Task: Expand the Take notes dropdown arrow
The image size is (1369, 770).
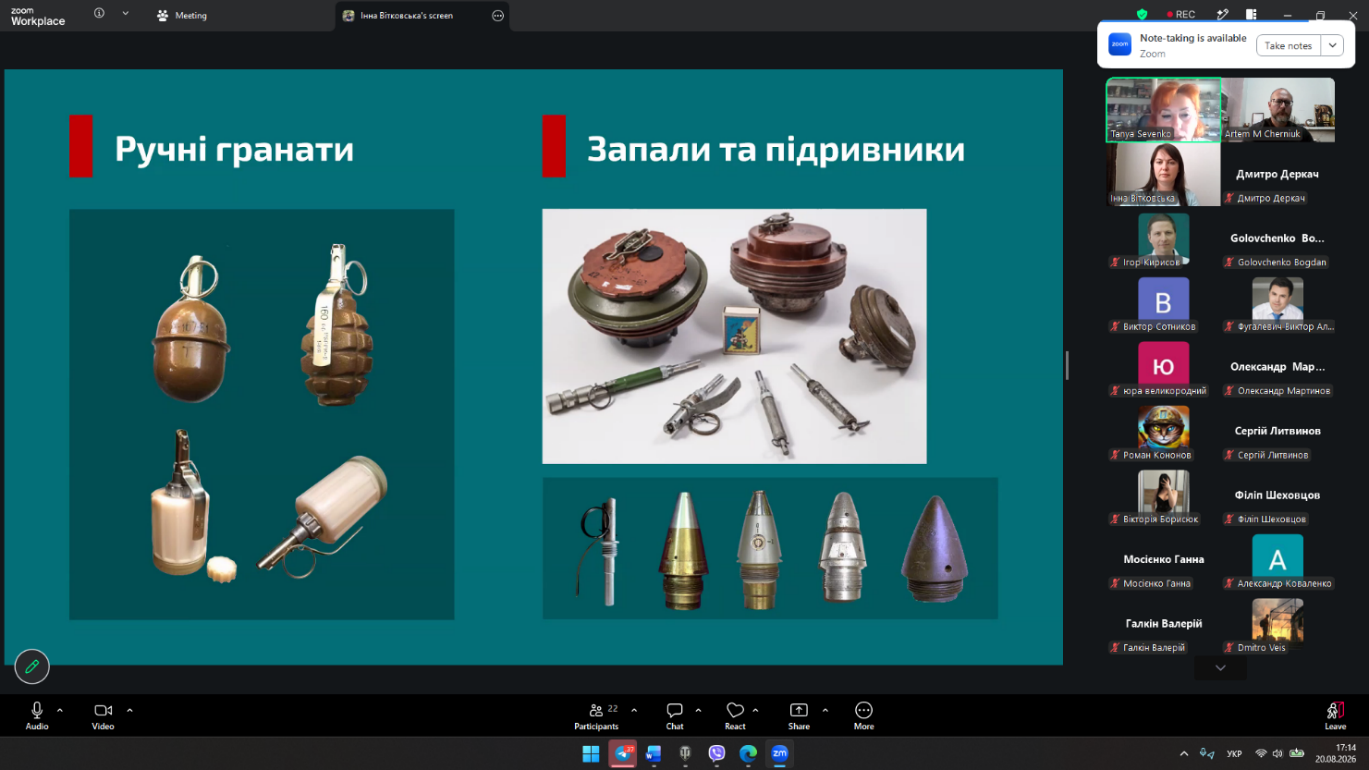Action: coord(1332,45)
